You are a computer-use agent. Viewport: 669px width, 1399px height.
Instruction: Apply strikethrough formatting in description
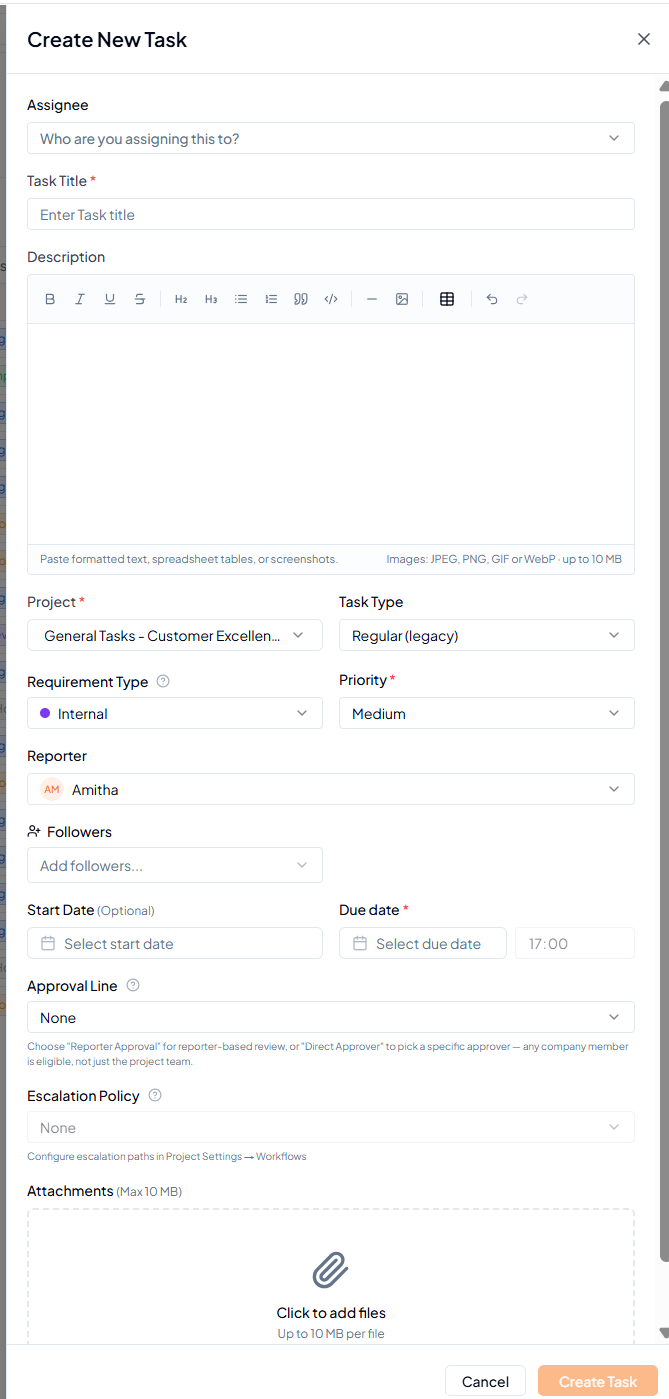point(140,299)
